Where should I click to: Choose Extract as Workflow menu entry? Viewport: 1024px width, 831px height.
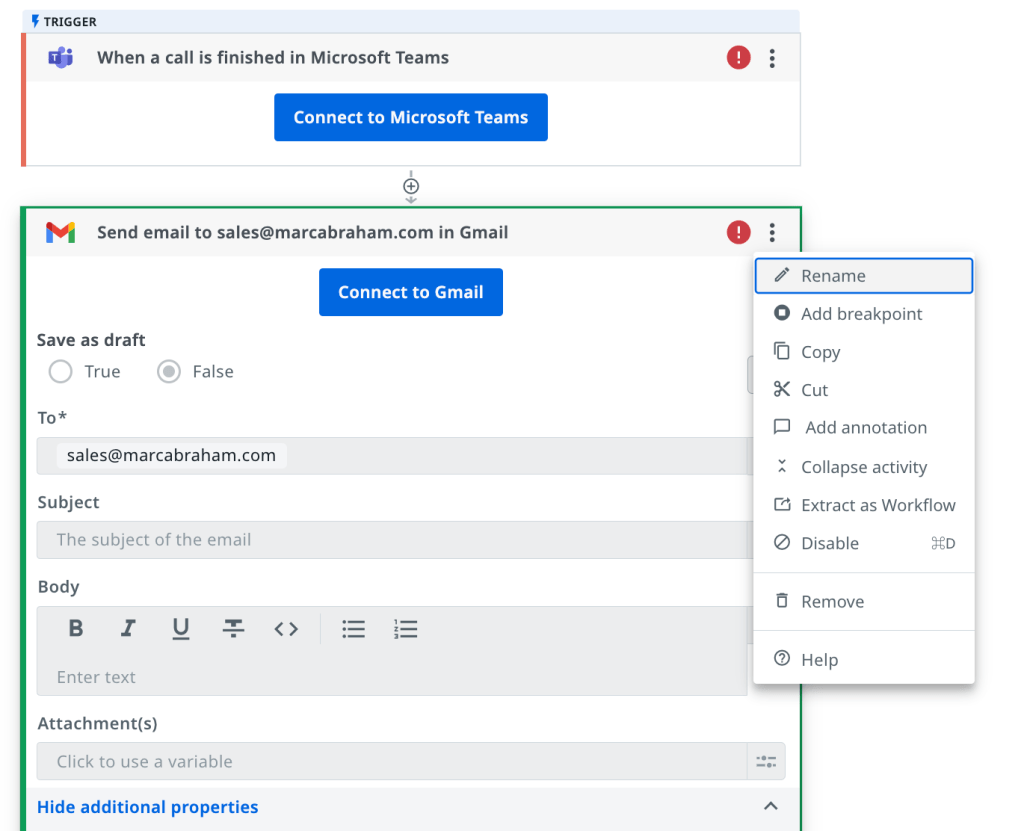point(877,505)
